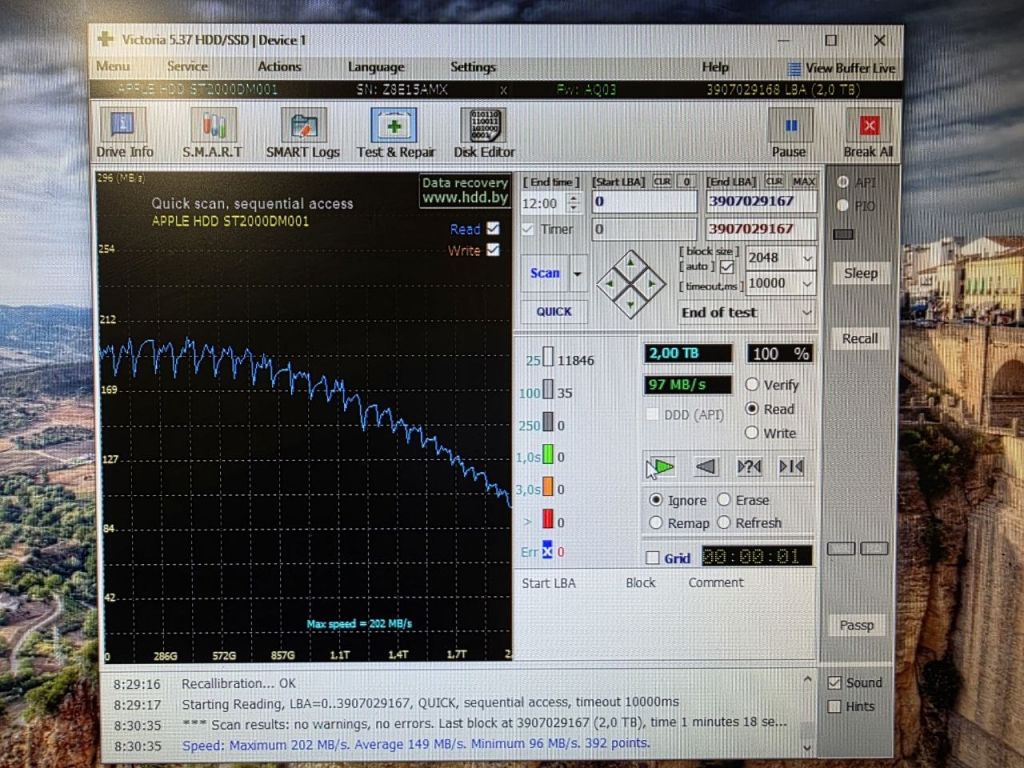Enable the Grid checkbox
Screen dimensions: 1024x768
652,557
